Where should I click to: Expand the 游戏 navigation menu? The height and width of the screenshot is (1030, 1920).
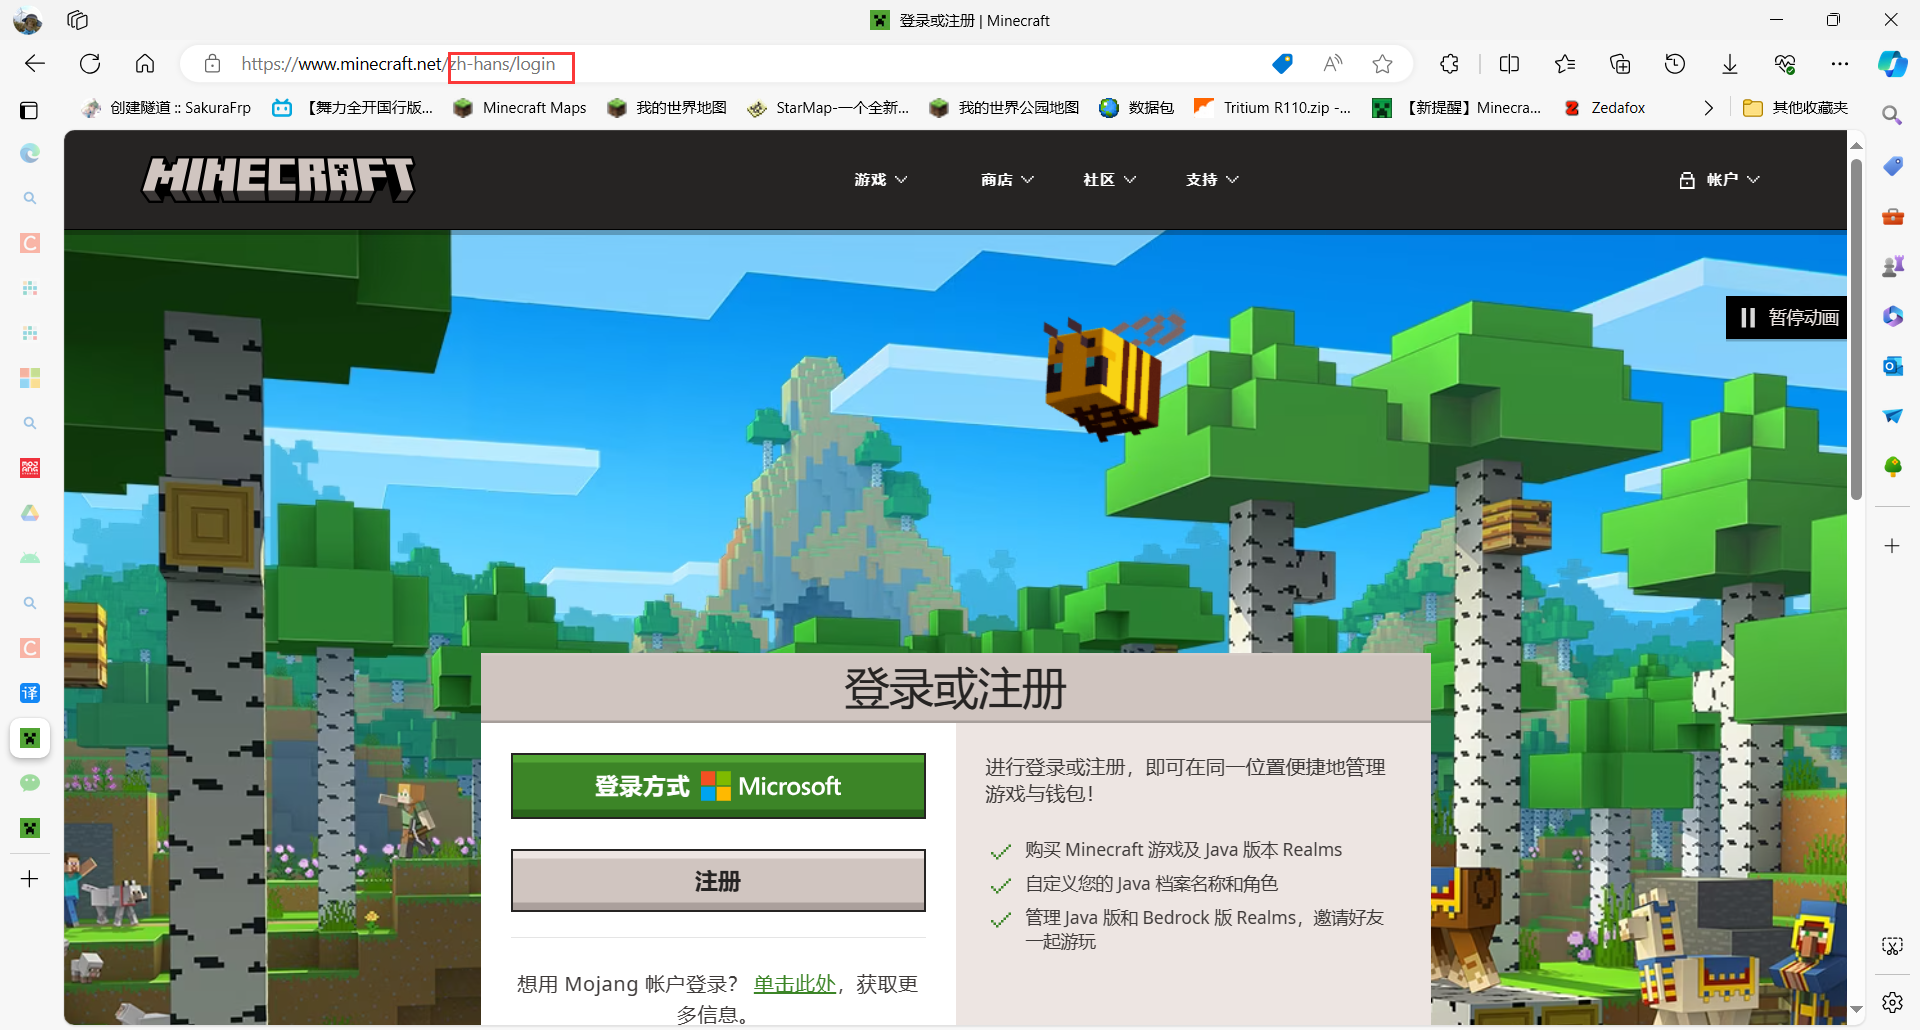880,180
